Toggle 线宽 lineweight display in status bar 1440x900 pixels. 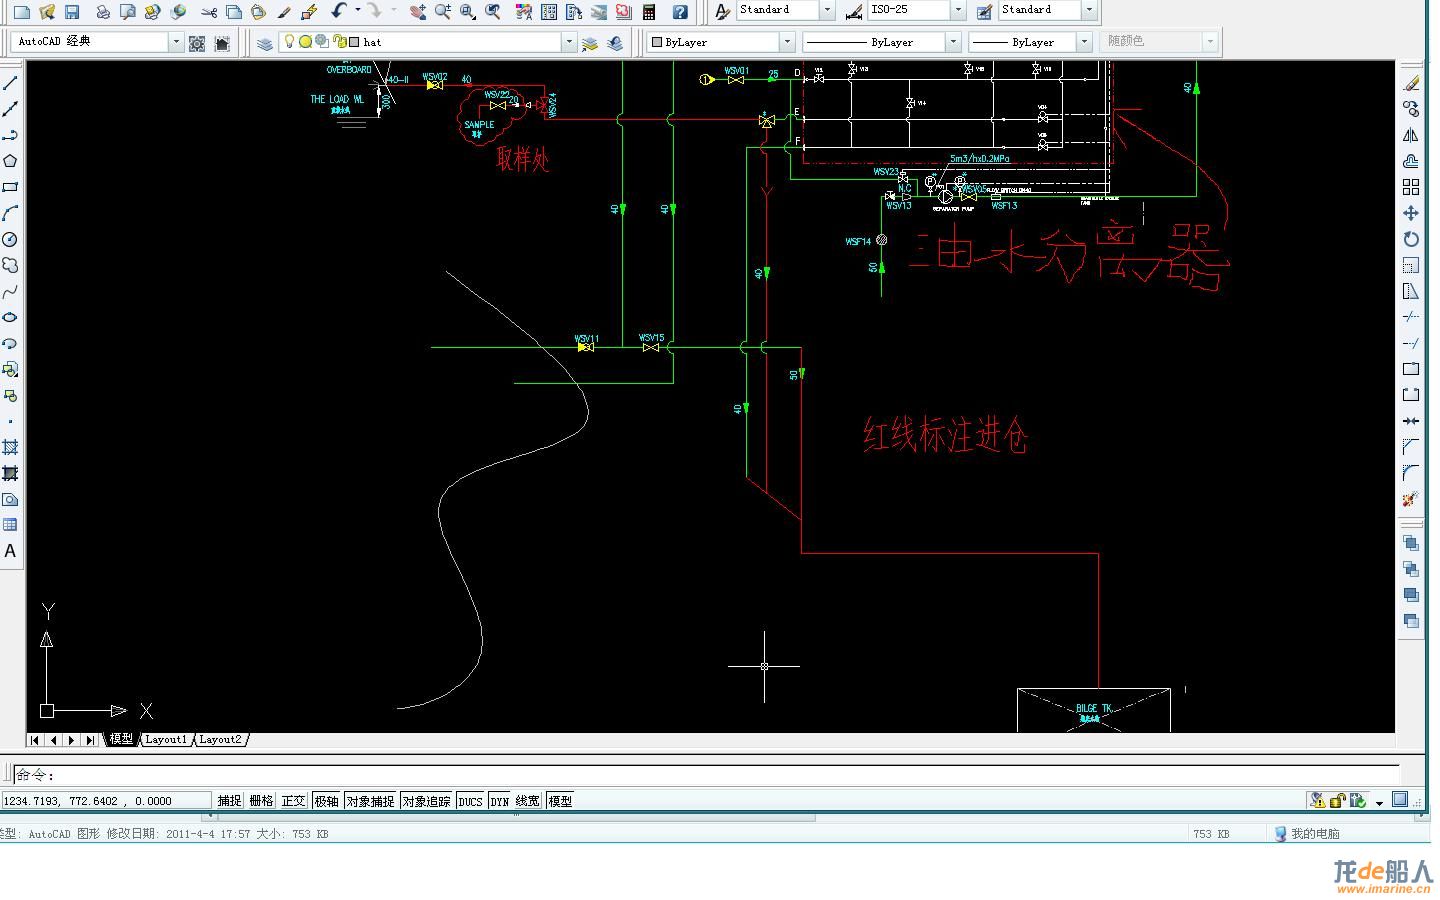pos(528,801)
